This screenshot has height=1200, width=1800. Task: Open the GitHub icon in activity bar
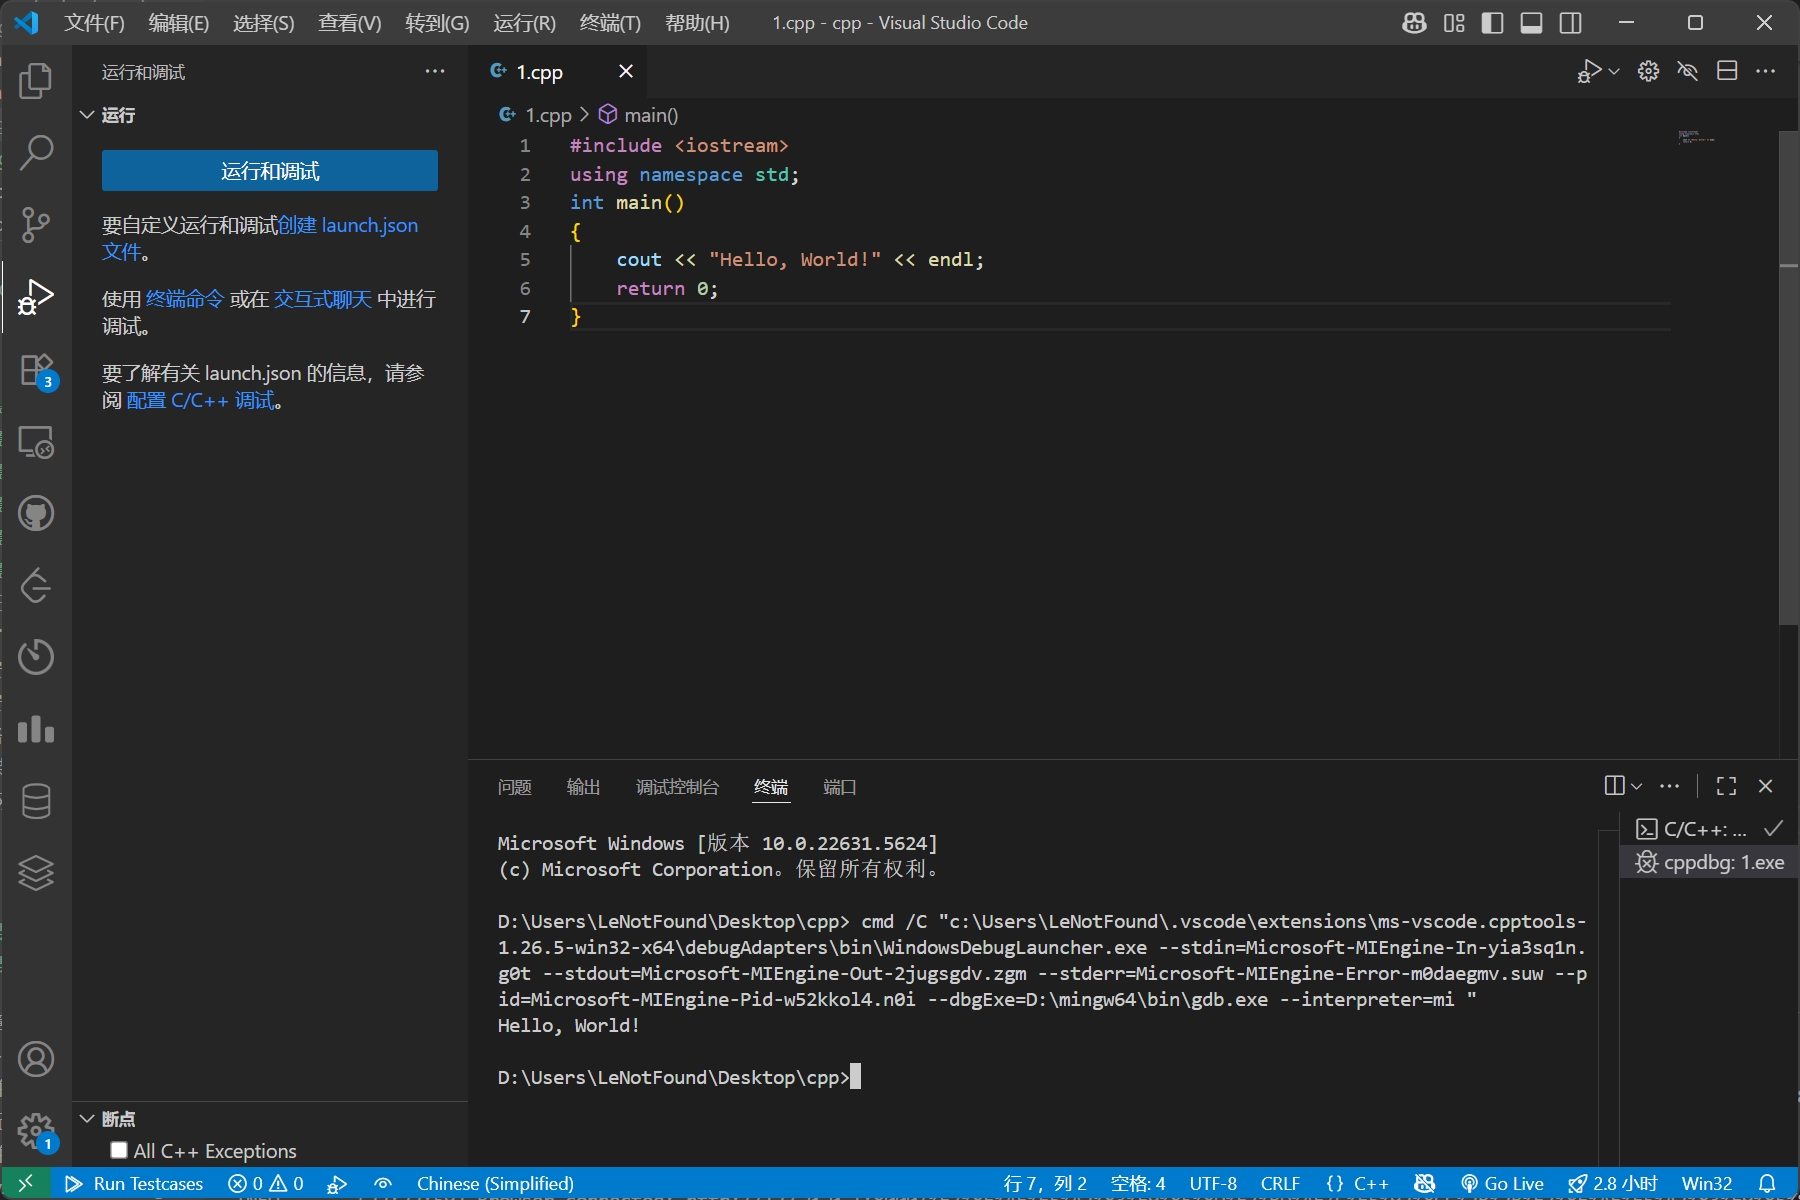(x=36, y=514)
